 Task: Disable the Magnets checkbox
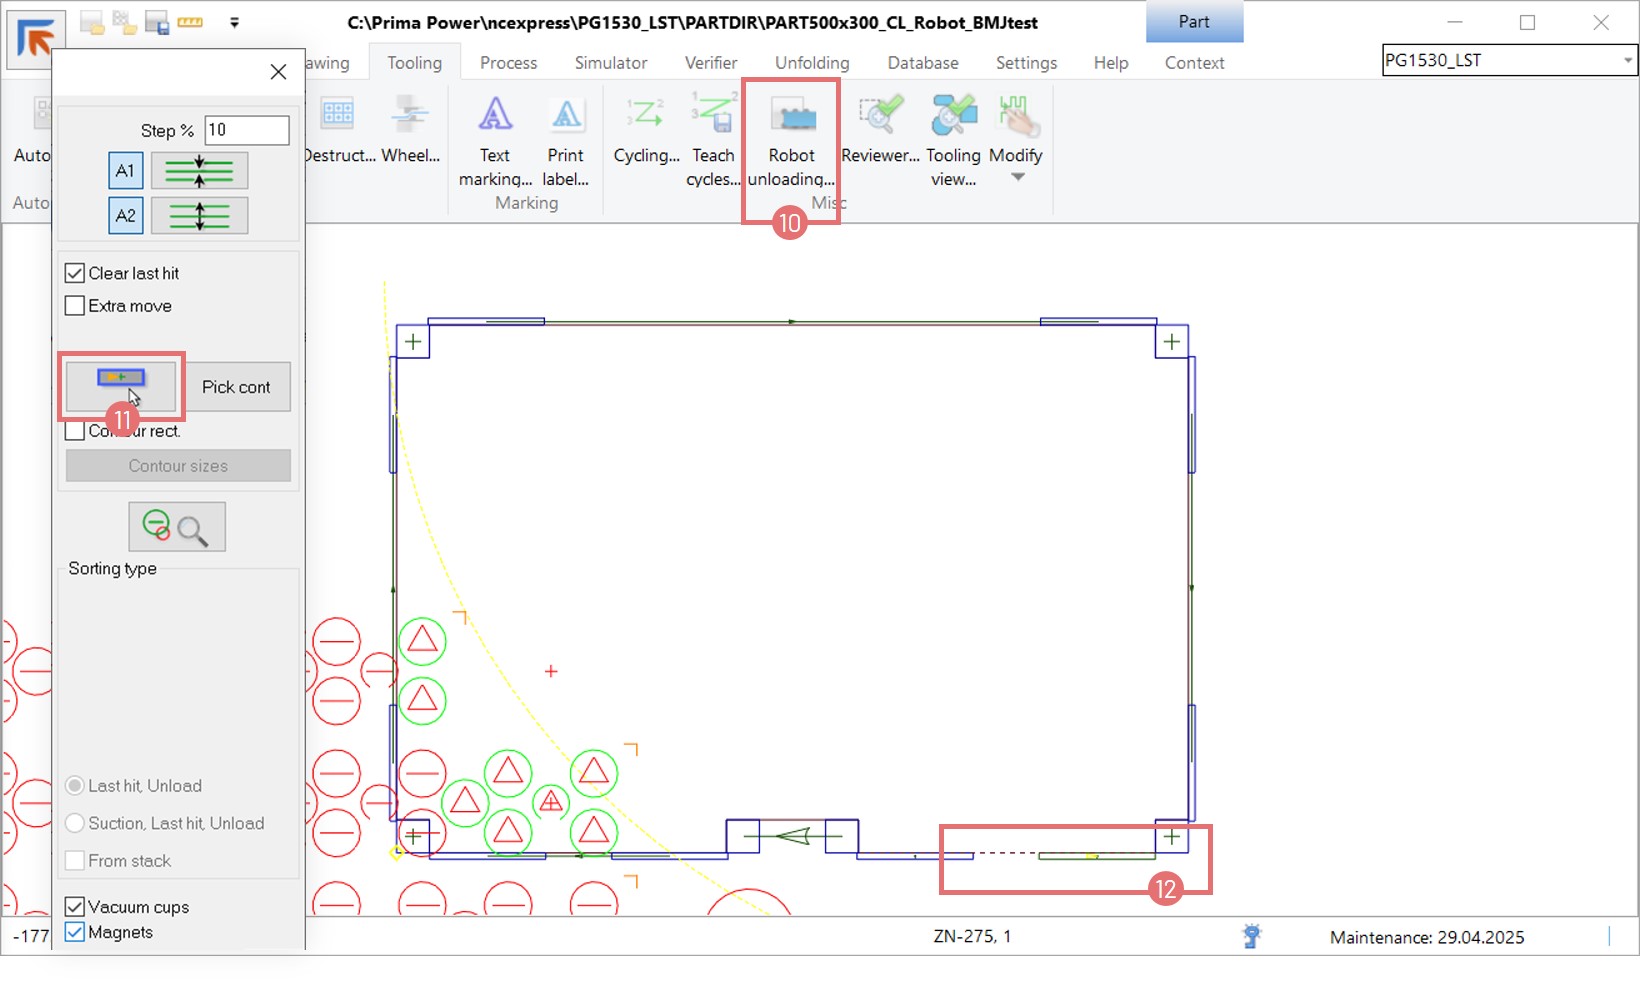tap(75, 932)
